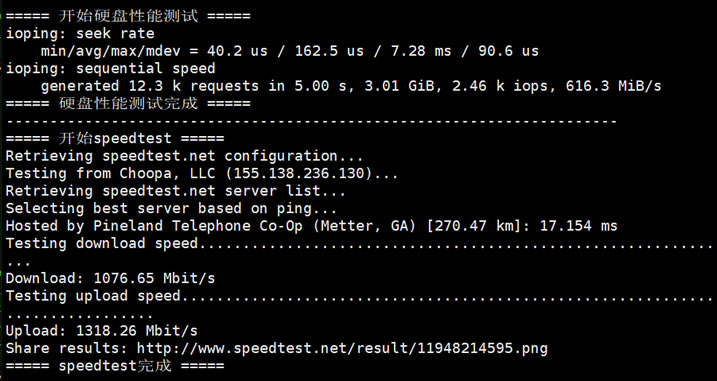Click the 'speedtest完成' footer line
This screenshot has width=717, height=381.
pyautogui.click(x=115, y=366)
